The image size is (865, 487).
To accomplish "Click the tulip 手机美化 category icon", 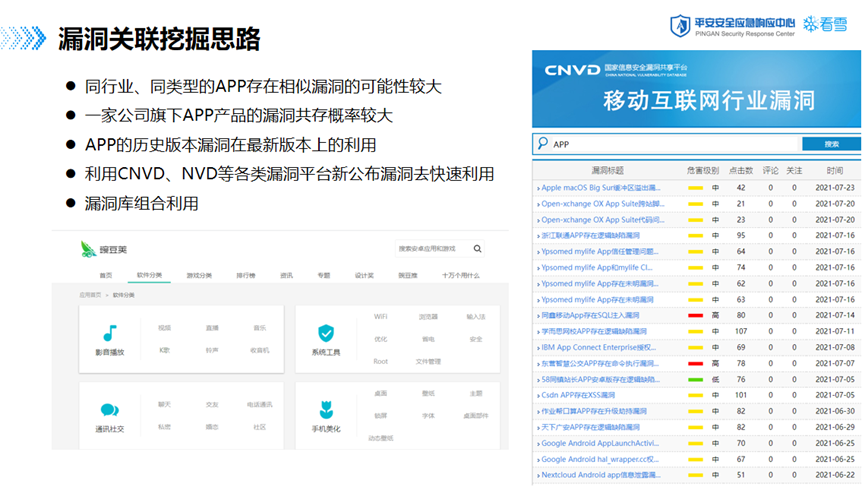I will point(326,410).
